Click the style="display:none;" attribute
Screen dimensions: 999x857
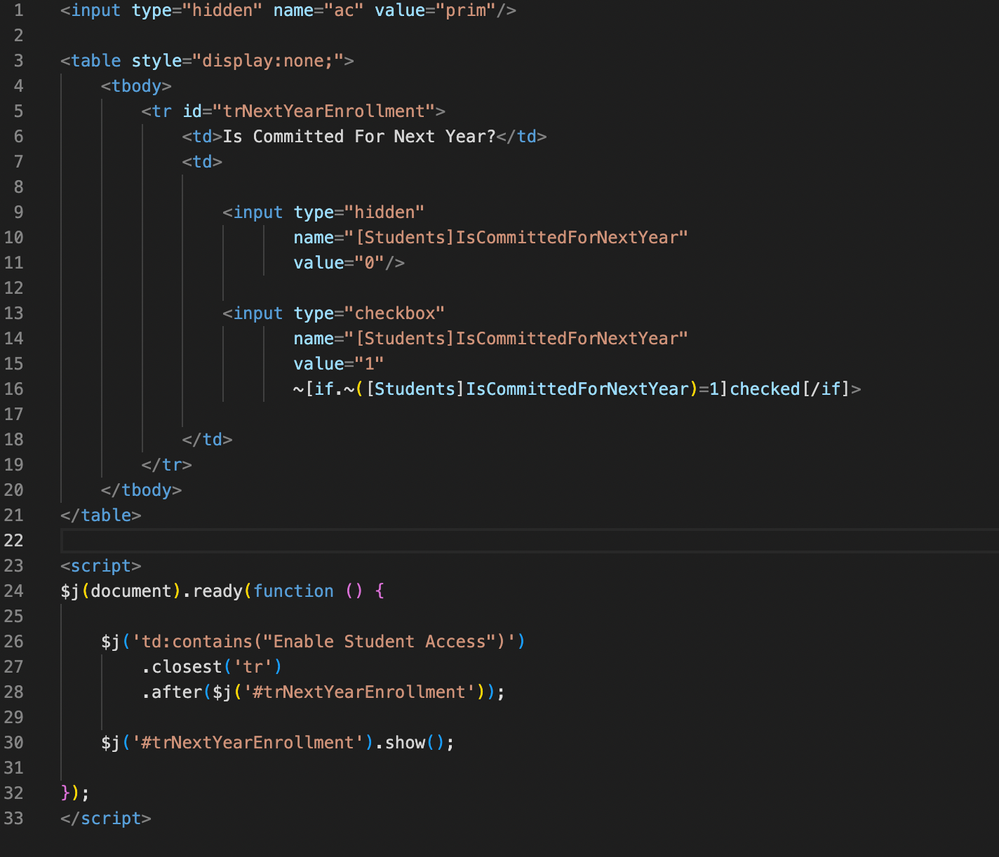237,61
